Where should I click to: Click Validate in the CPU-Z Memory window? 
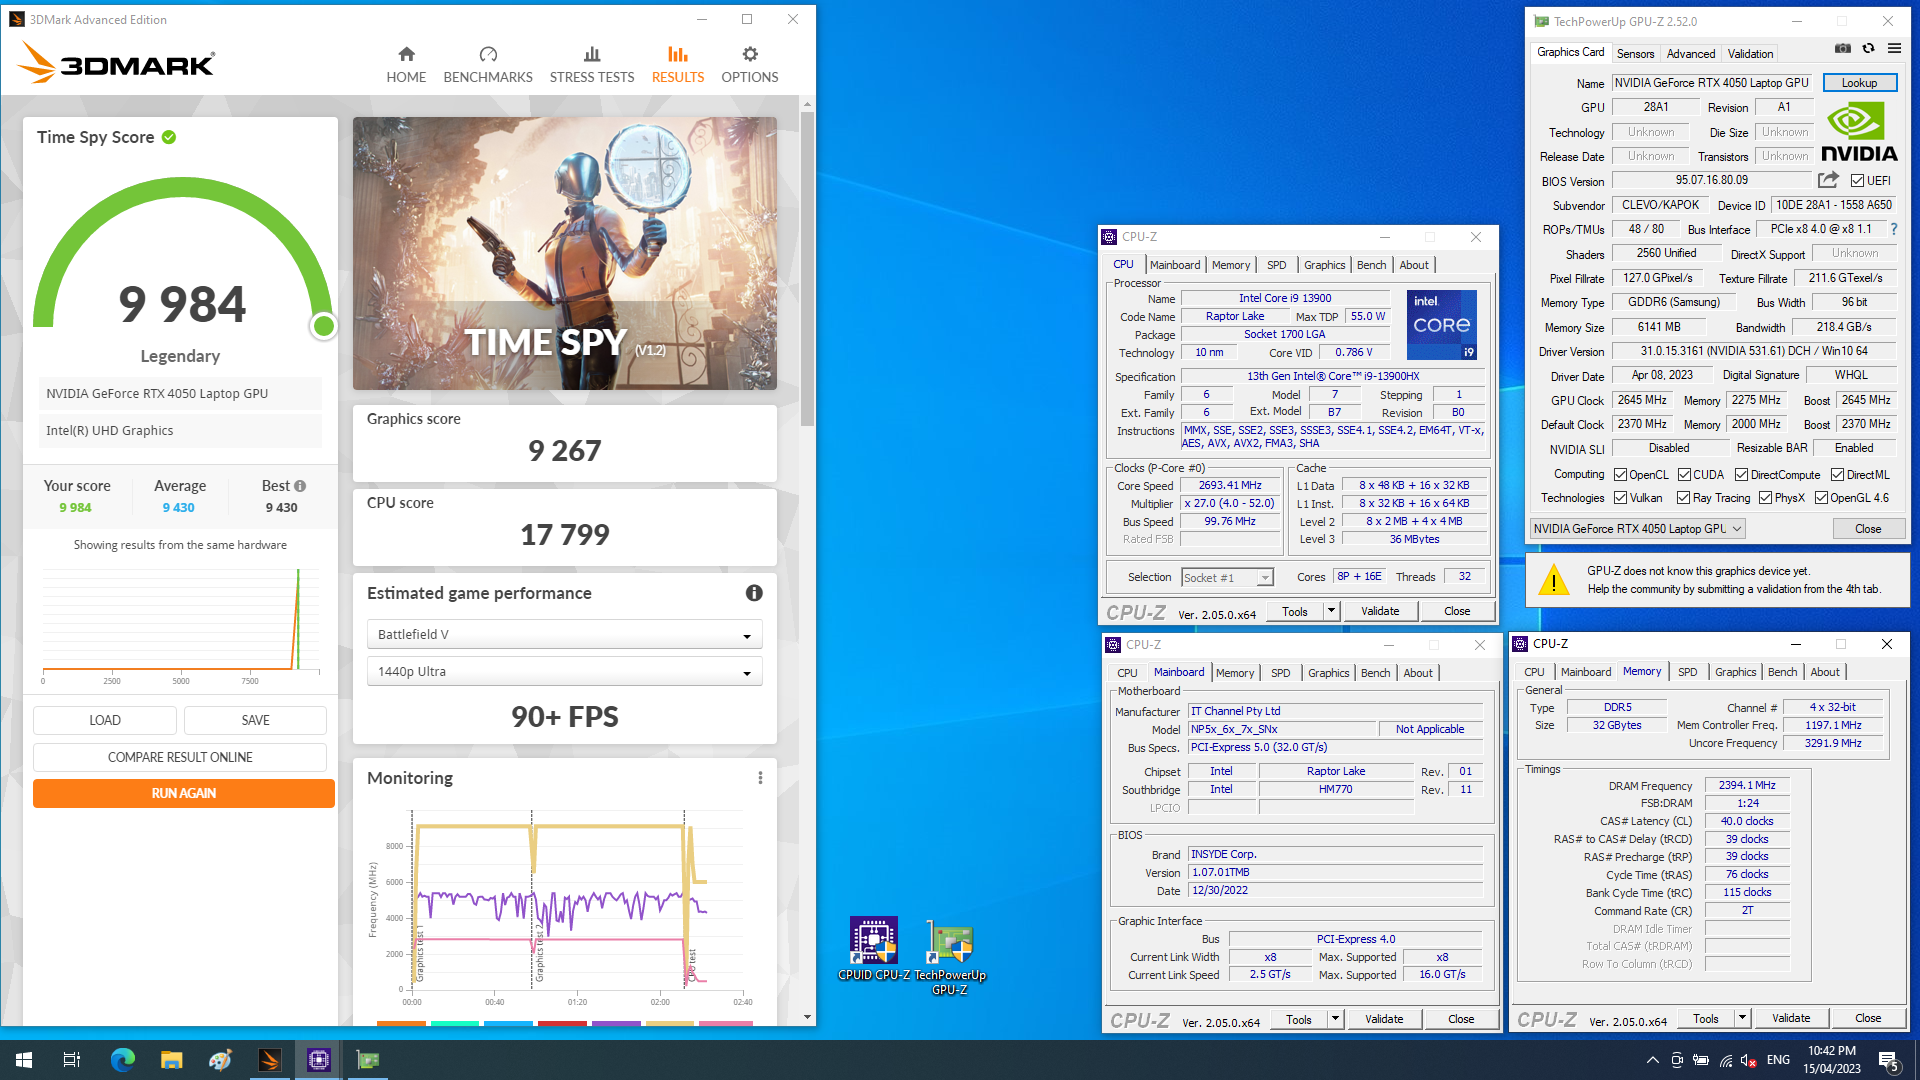click(1791, 1018)
